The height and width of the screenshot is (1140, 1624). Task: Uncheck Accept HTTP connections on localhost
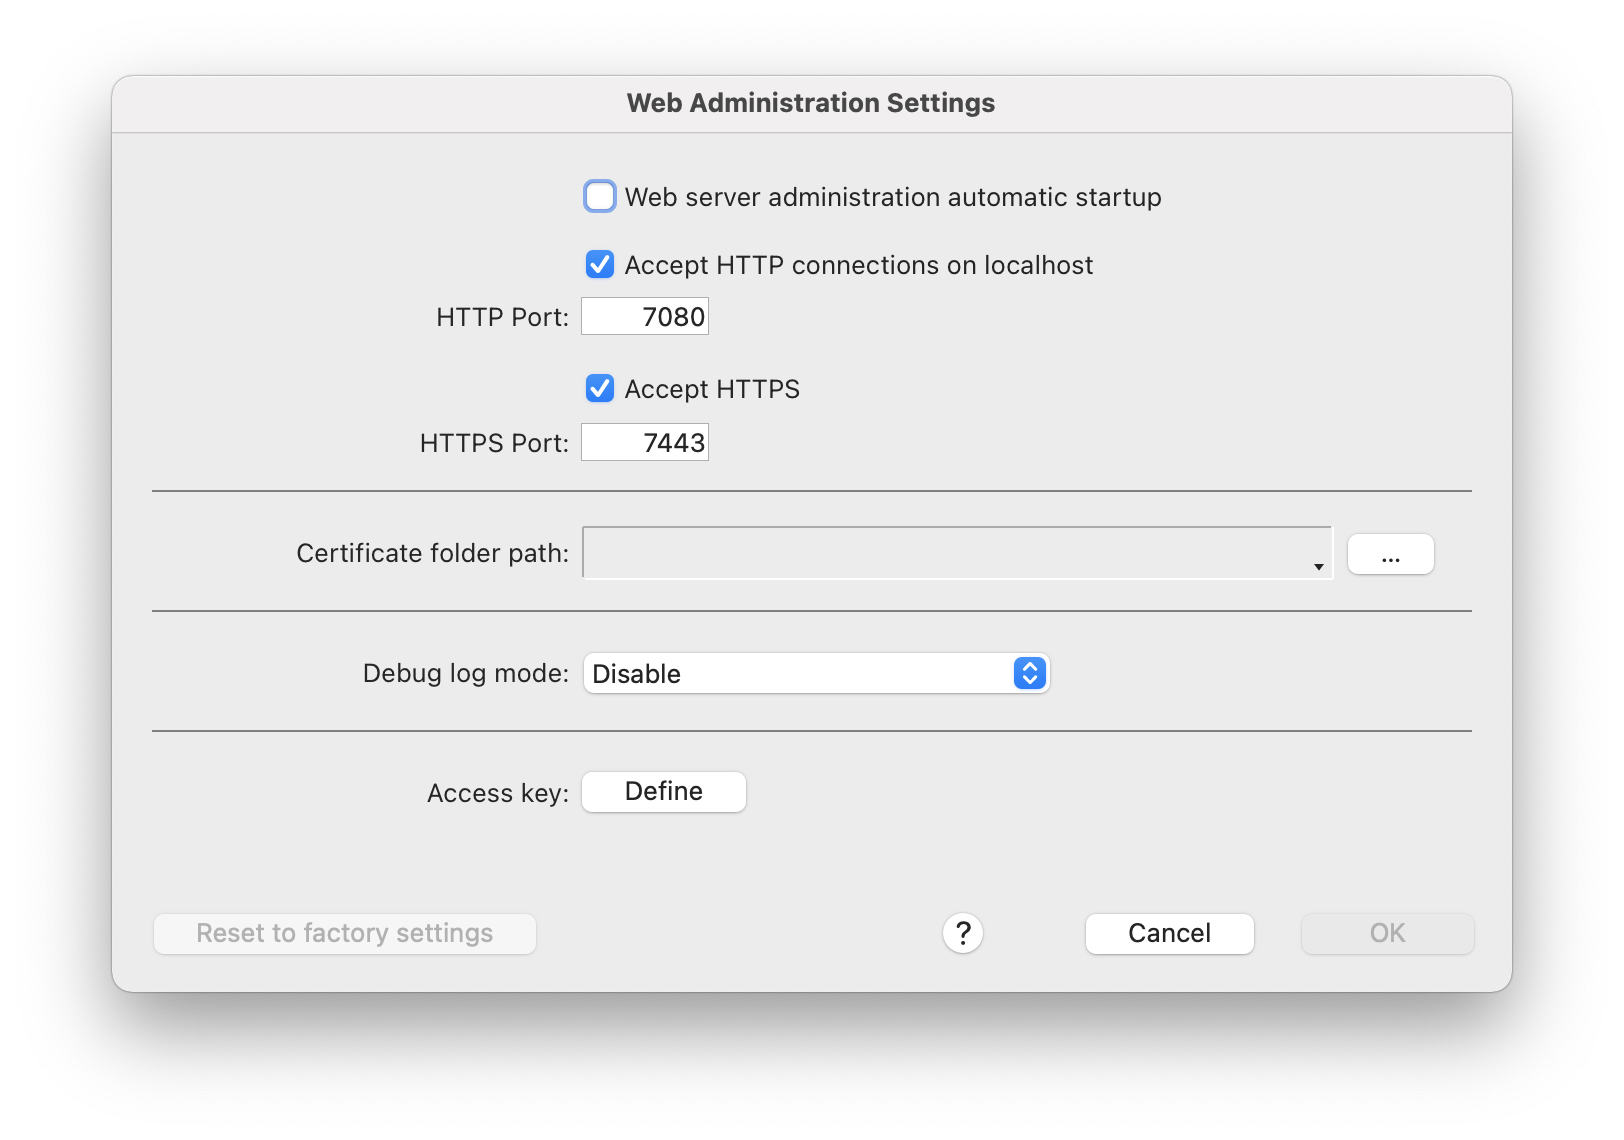pyautogui.click(x=600, y=264)
